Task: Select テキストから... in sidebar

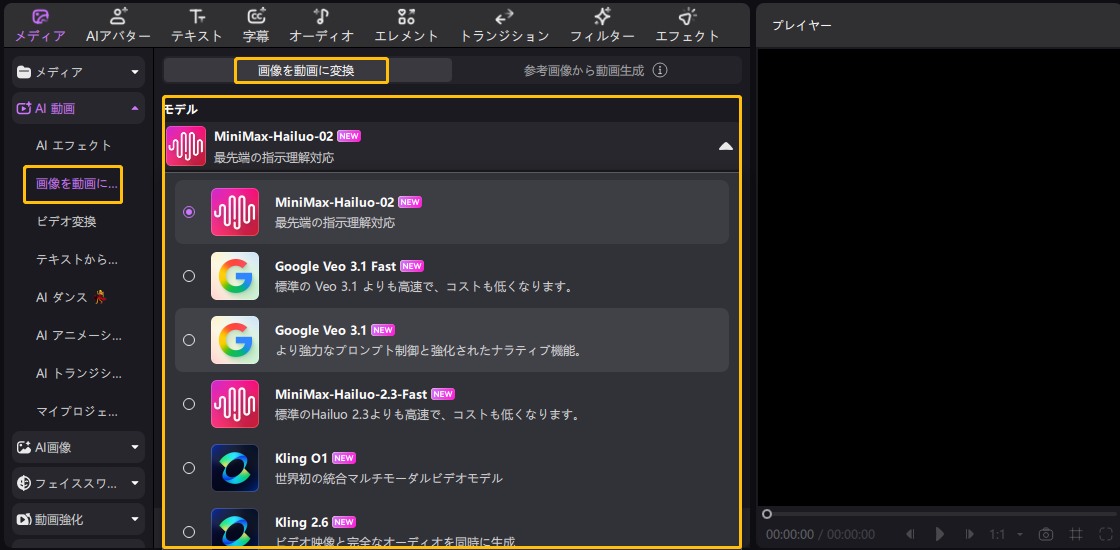Action: [x=77, y=259]
